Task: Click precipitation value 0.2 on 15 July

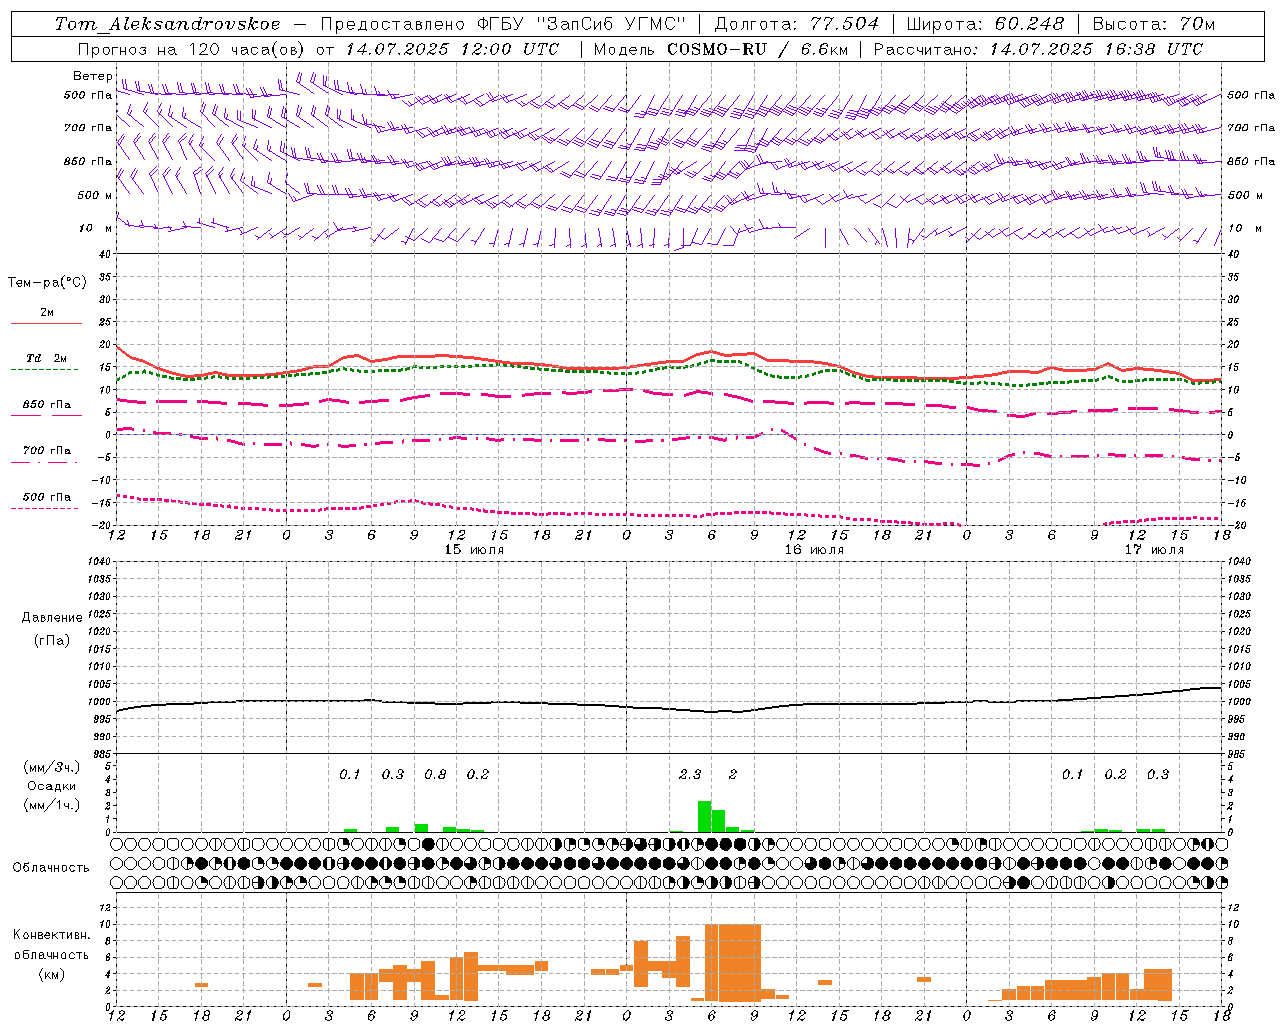Action: tap(478, 775)
